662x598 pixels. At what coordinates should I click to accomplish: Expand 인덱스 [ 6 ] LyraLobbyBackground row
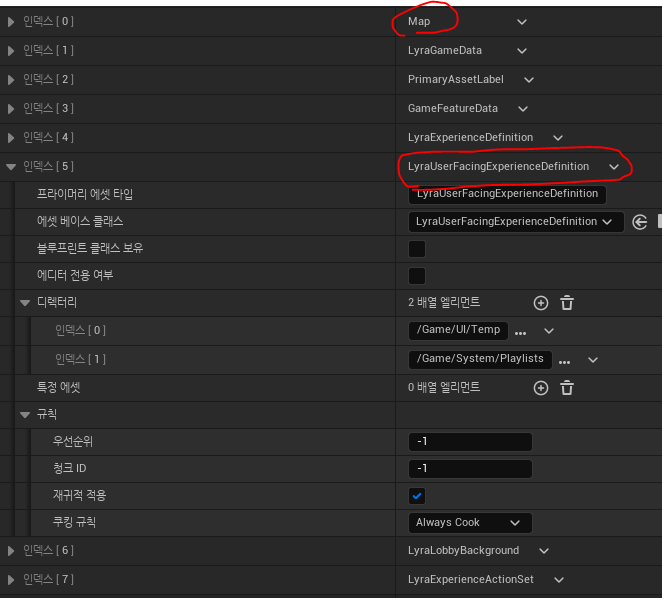click(x=11, y=551)
